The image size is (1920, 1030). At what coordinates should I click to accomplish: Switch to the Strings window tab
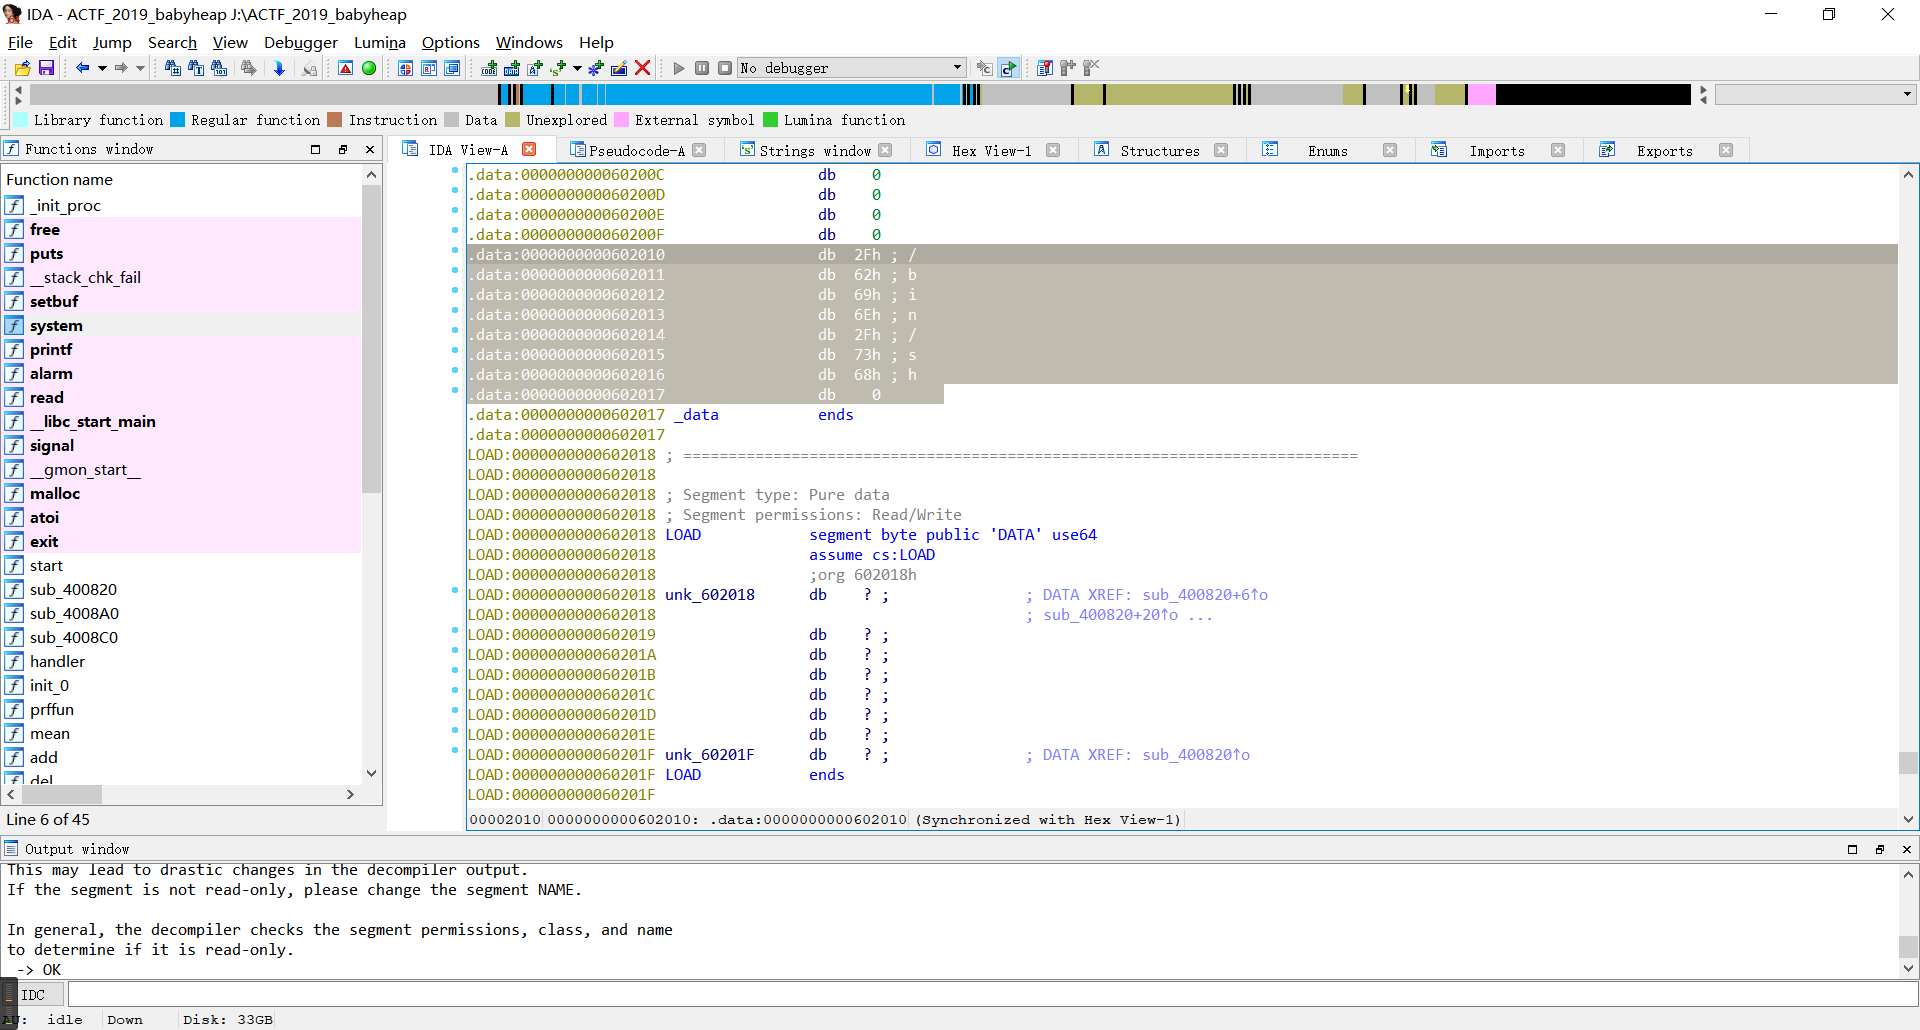click(814, 150)
